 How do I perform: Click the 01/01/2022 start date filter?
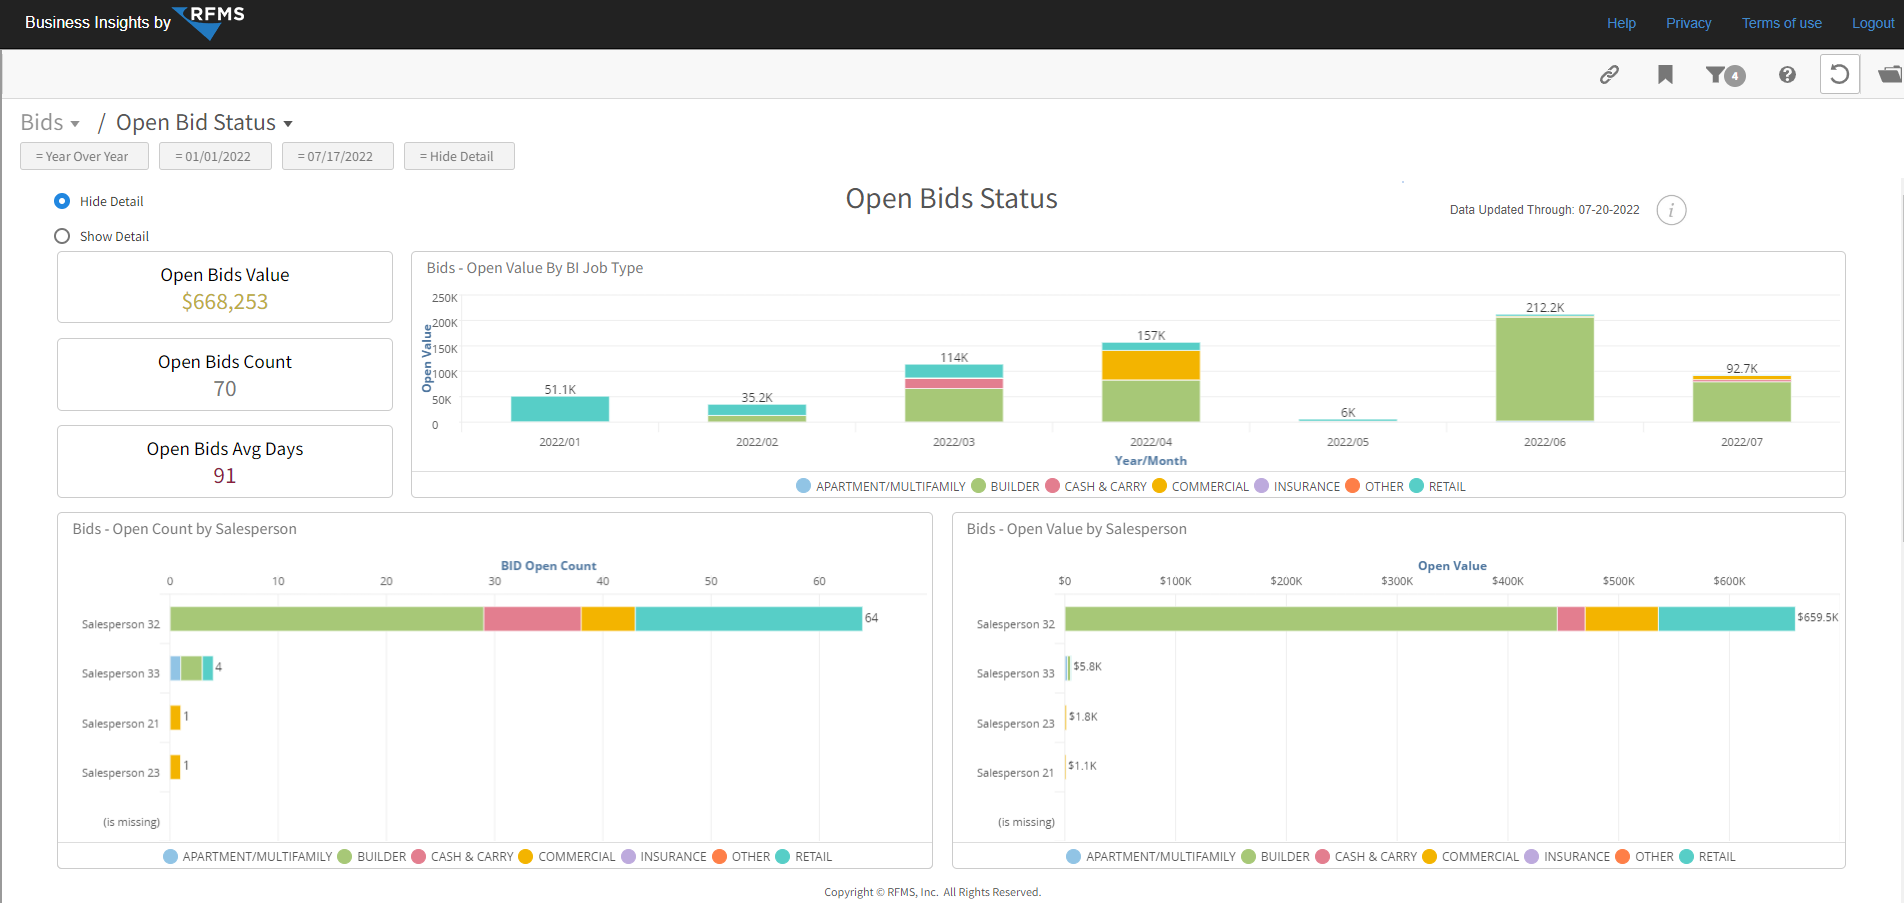pyautogui.click(x=215, y=156)
